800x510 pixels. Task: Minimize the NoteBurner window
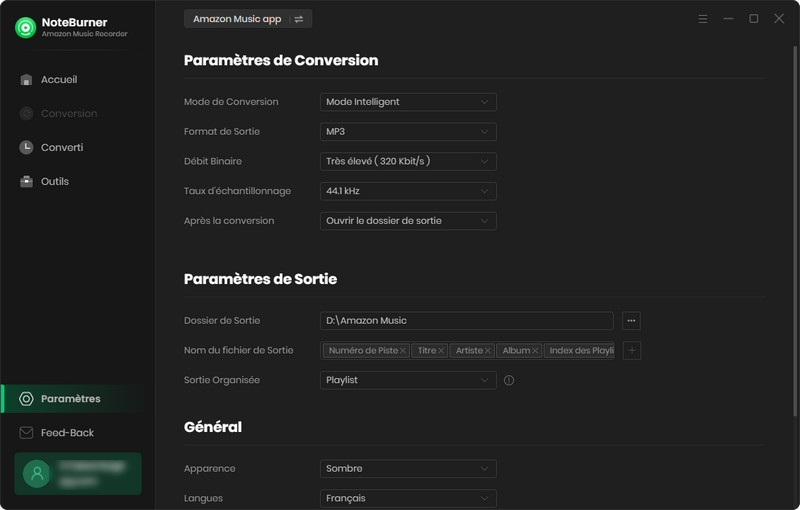[x=728, y=19]
